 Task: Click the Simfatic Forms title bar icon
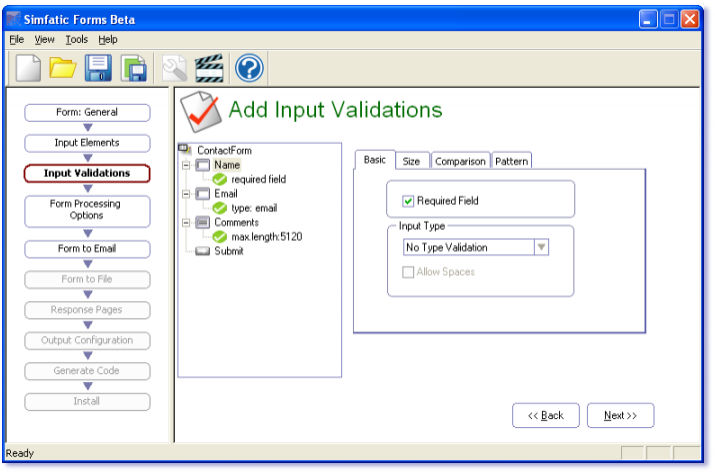click(13, 19)
